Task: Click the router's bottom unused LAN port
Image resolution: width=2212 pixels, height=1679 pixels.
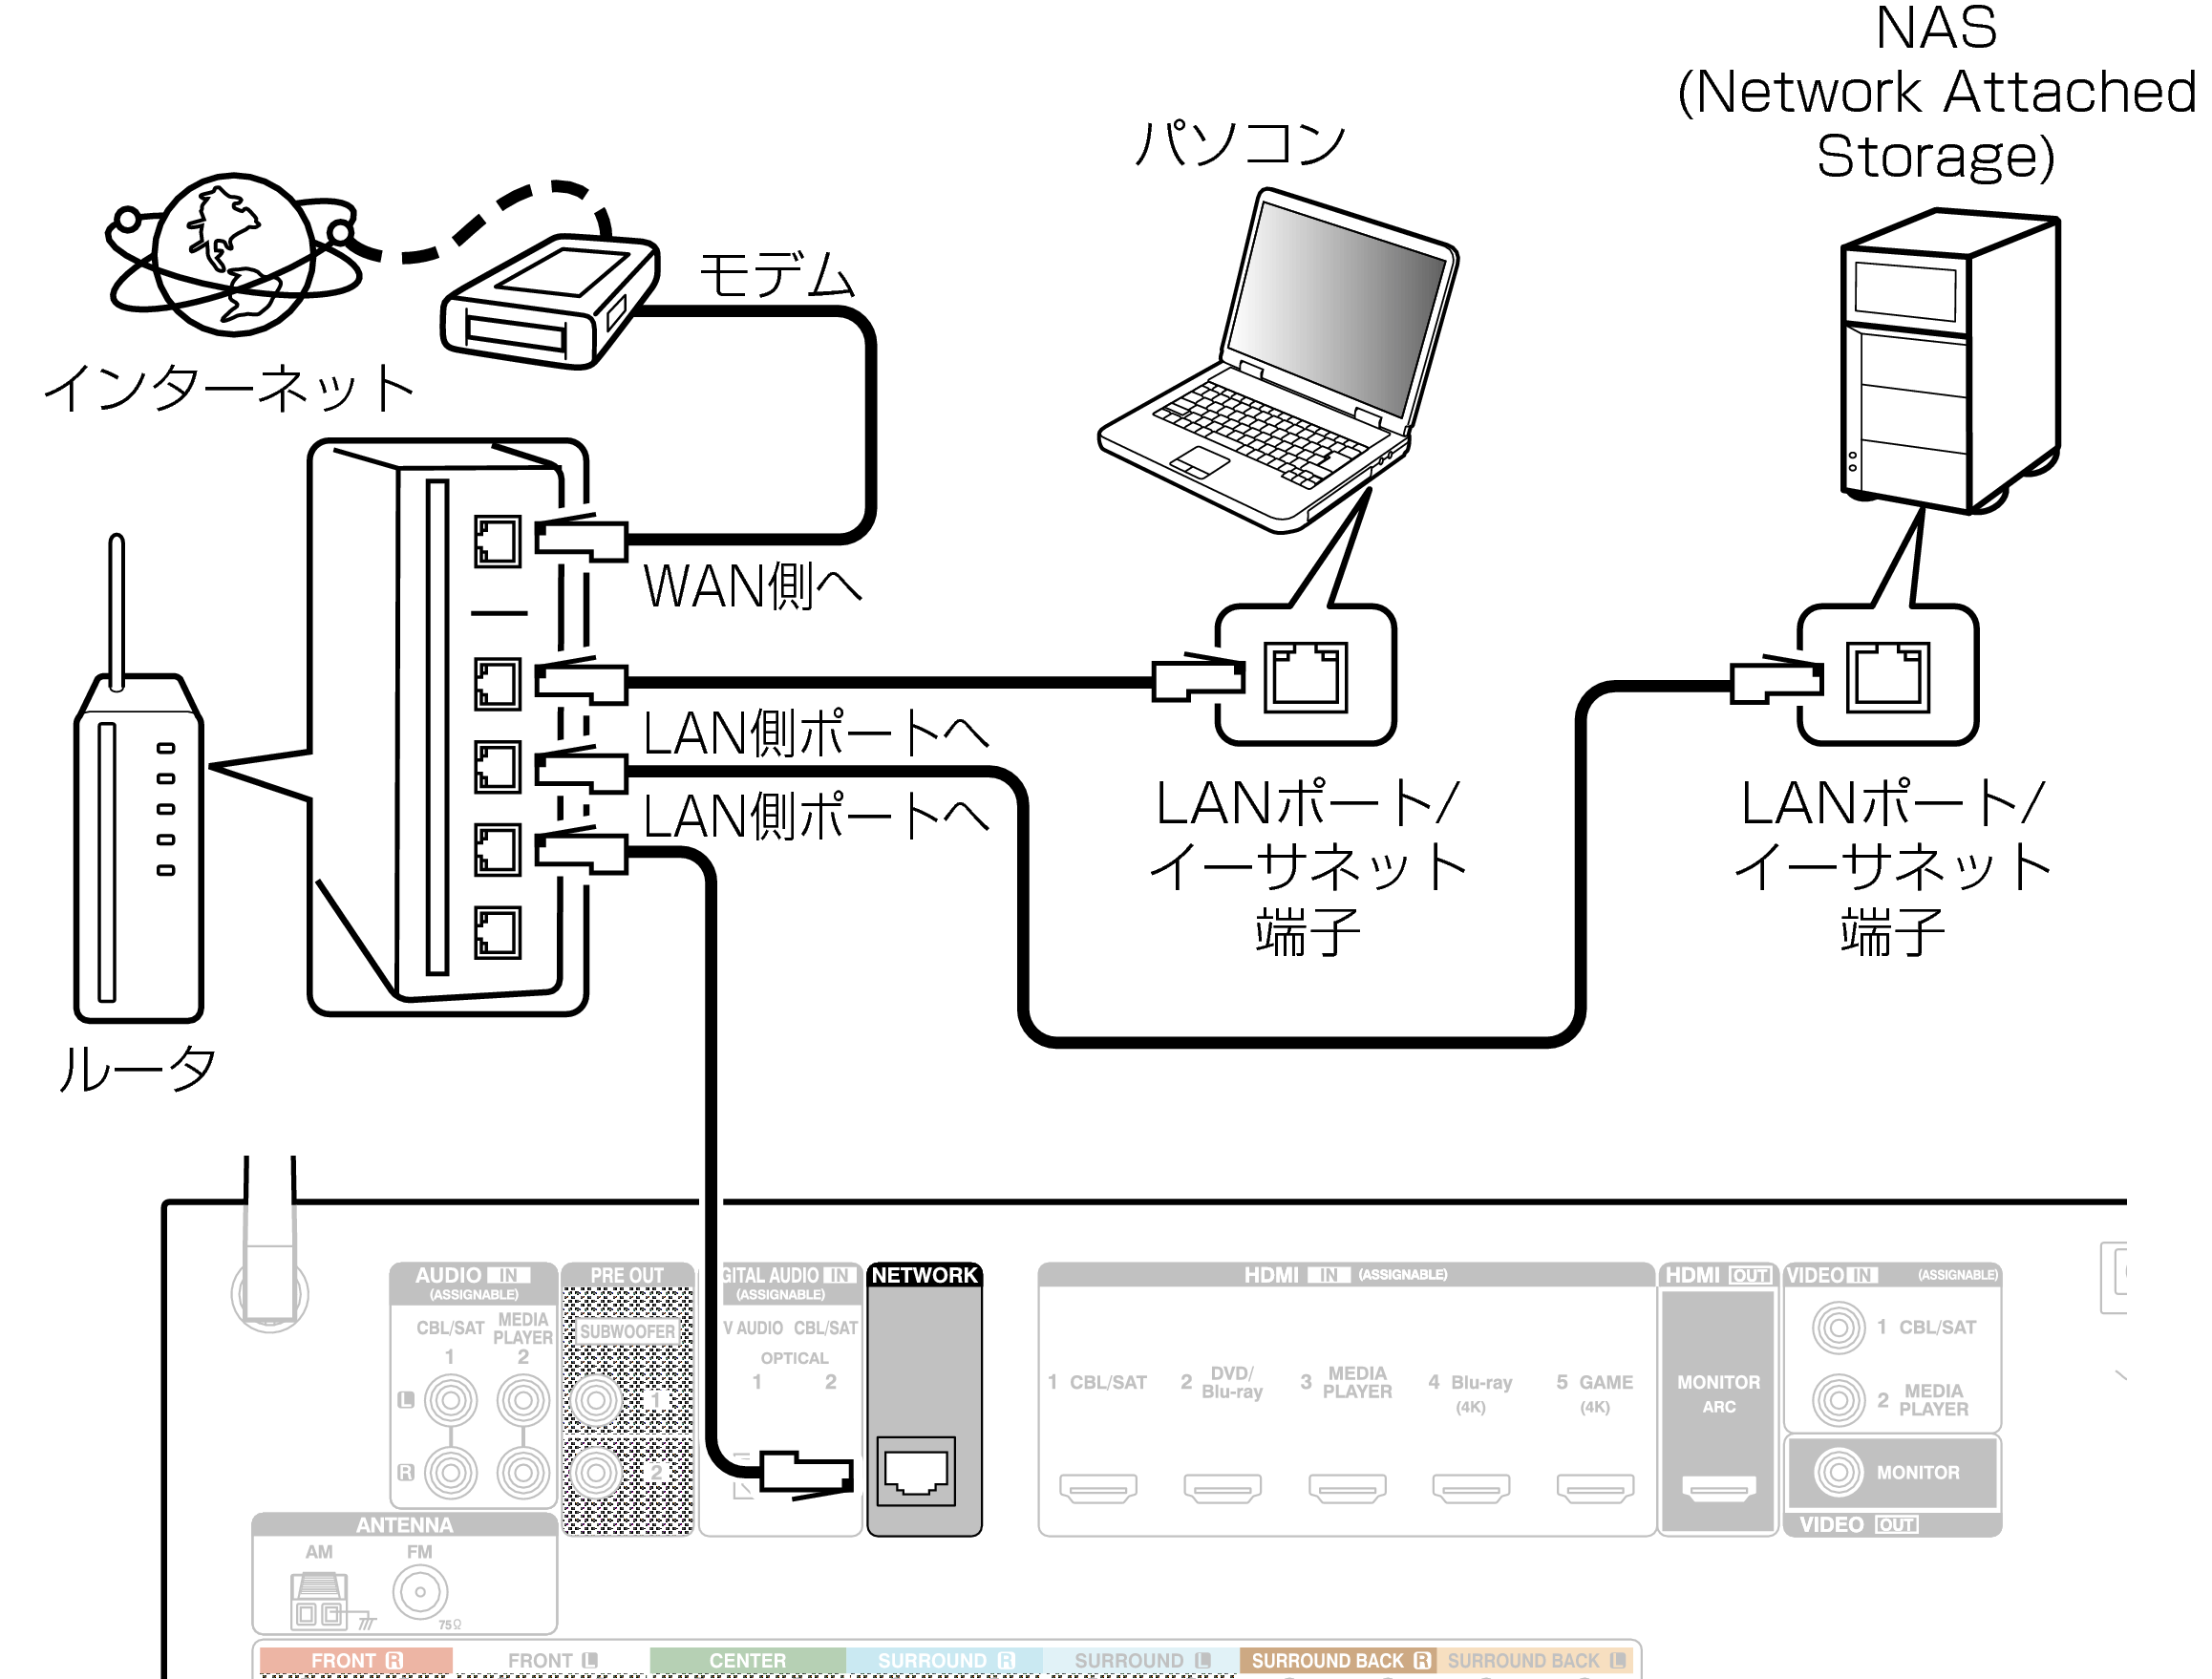Action: pos(497,932)
